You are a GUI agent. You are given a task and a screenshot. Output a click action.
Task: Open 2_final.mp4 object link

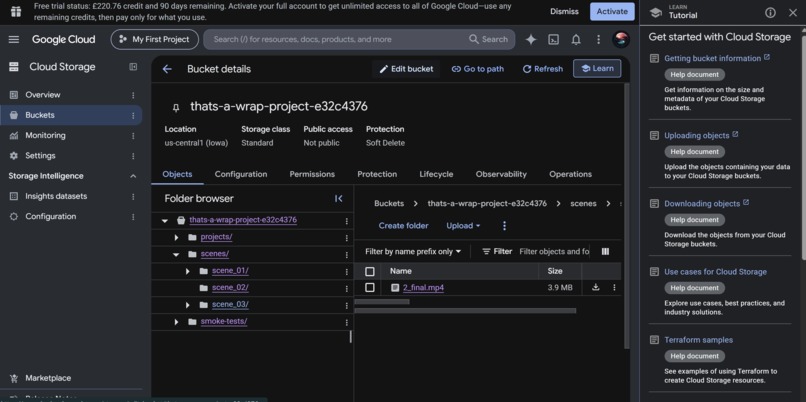(x=423, y=287)
